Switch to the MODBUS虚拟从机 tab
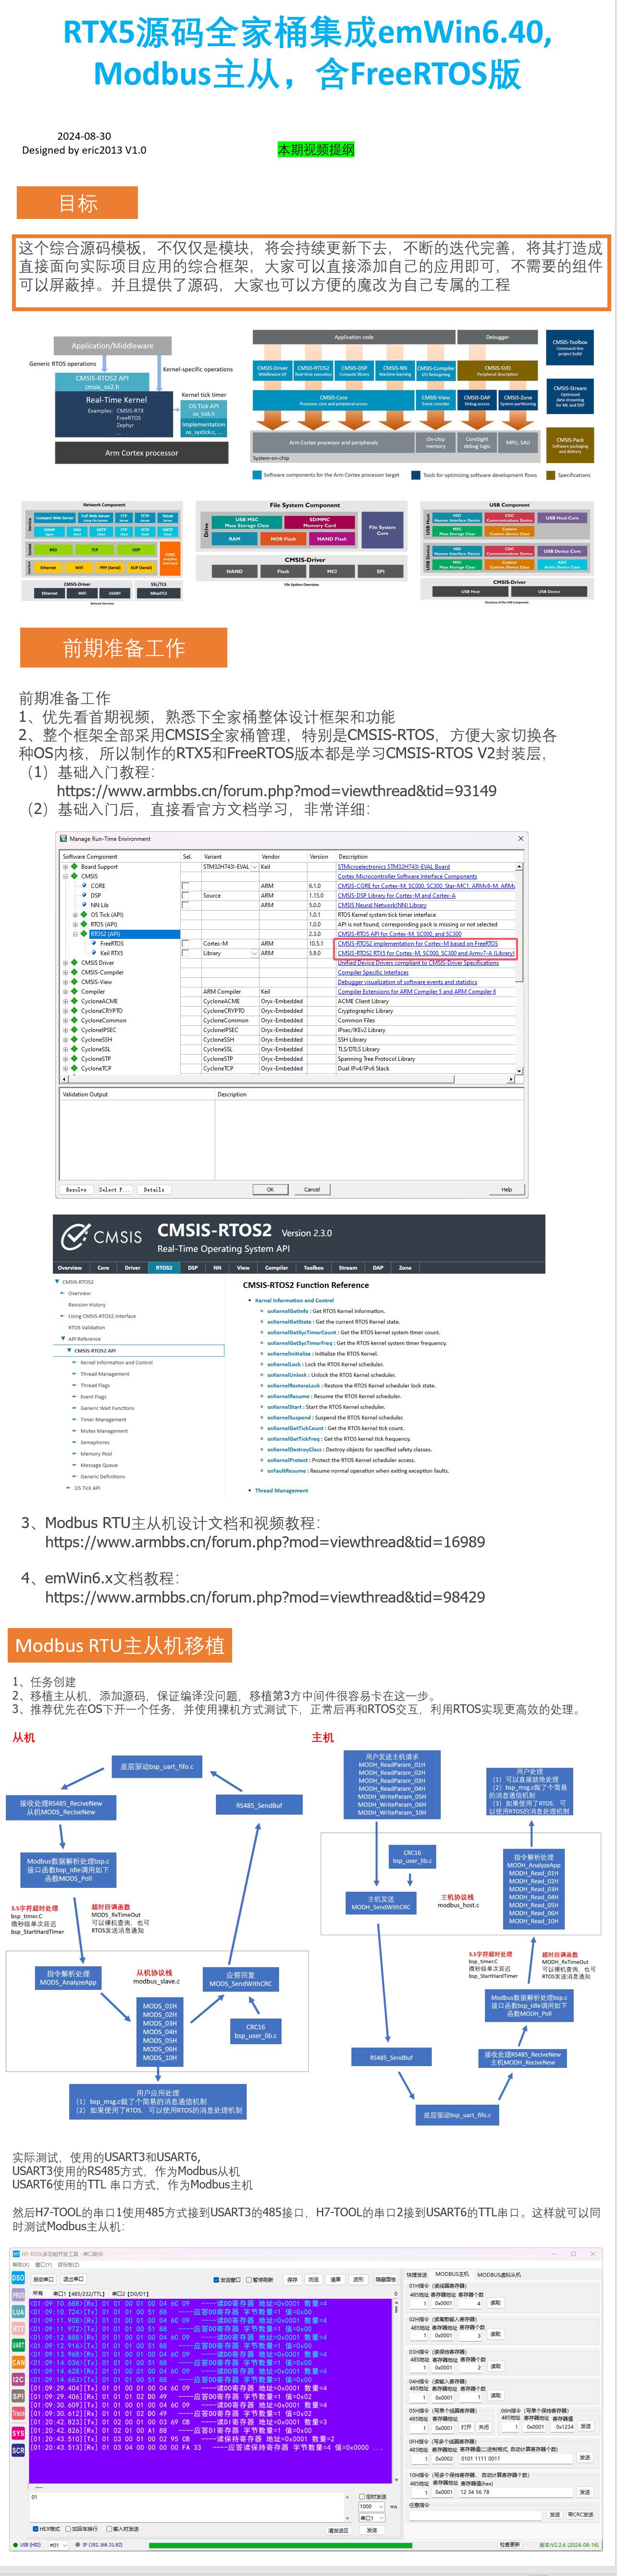Screen dimensions: 617x2576 tap(499, 2274)
